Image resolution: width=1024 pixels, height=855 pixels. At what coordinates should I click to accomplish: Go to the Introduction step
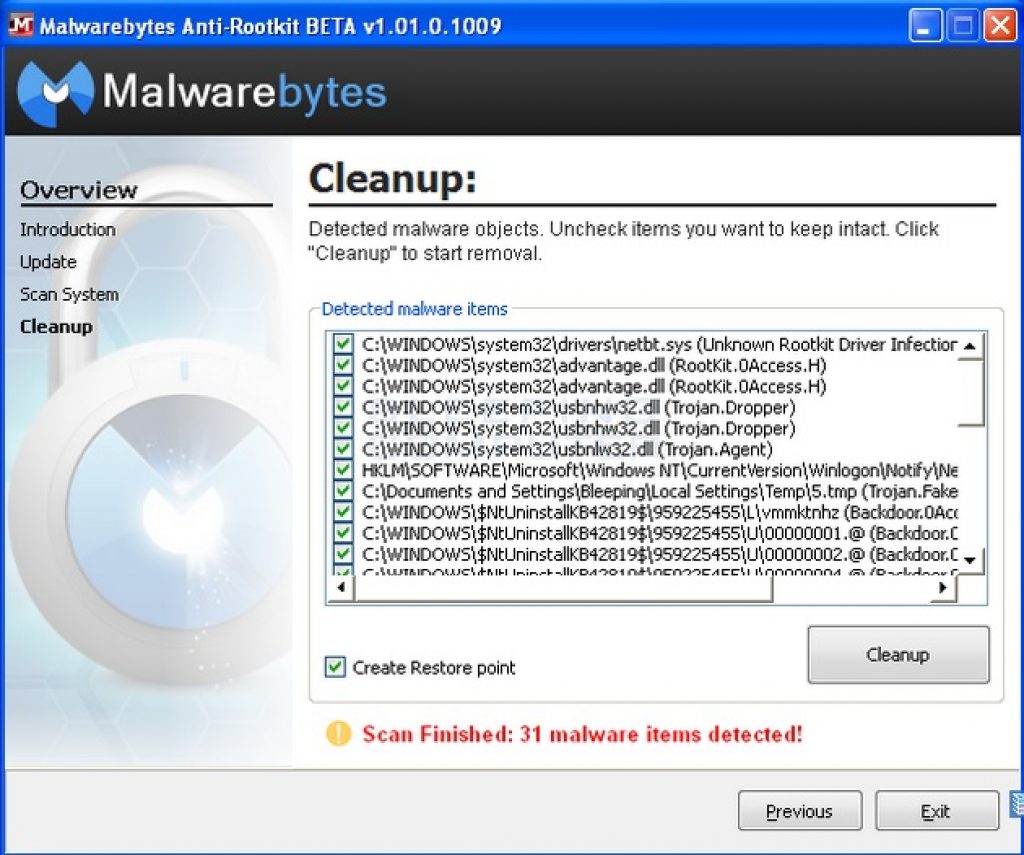coord(67,229)
